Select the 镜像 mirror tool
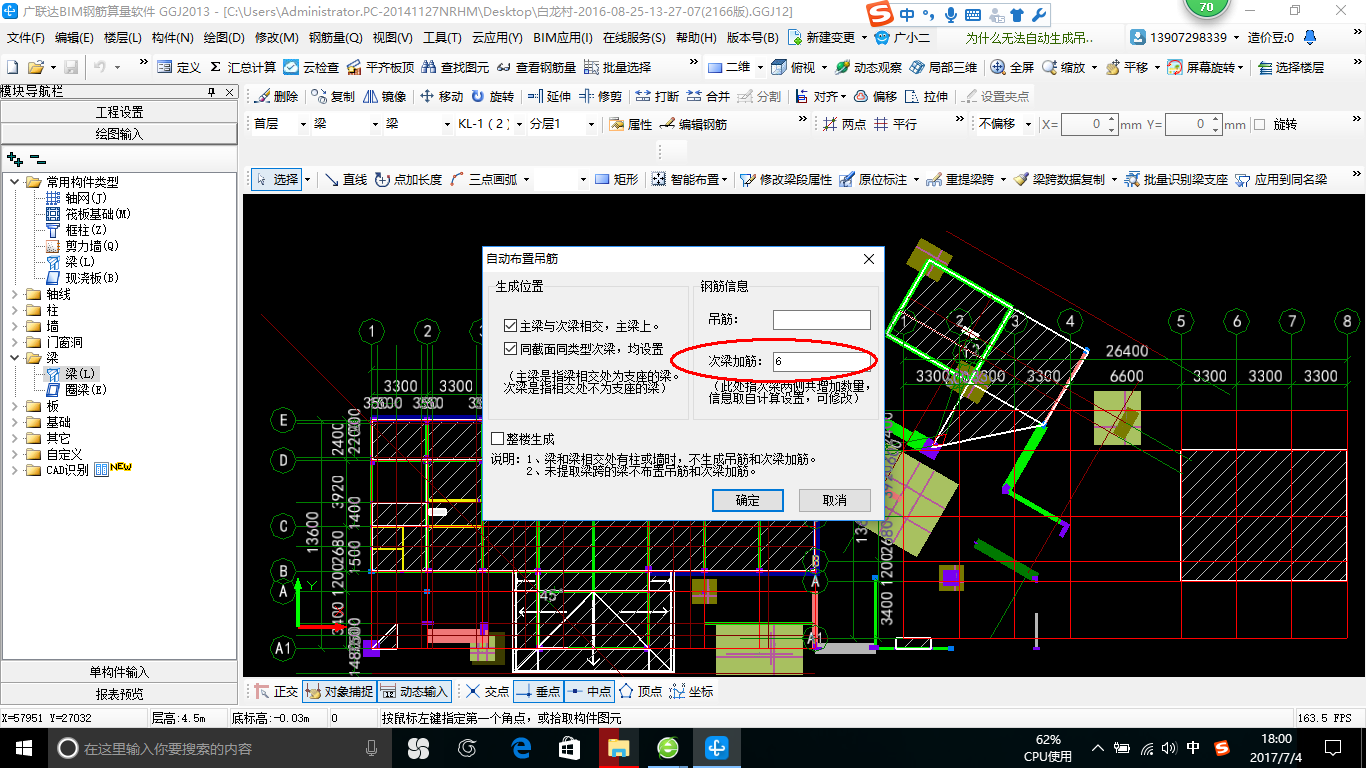Image resolution: width=1366 pixels, height=768 pixels. point(385,96)
